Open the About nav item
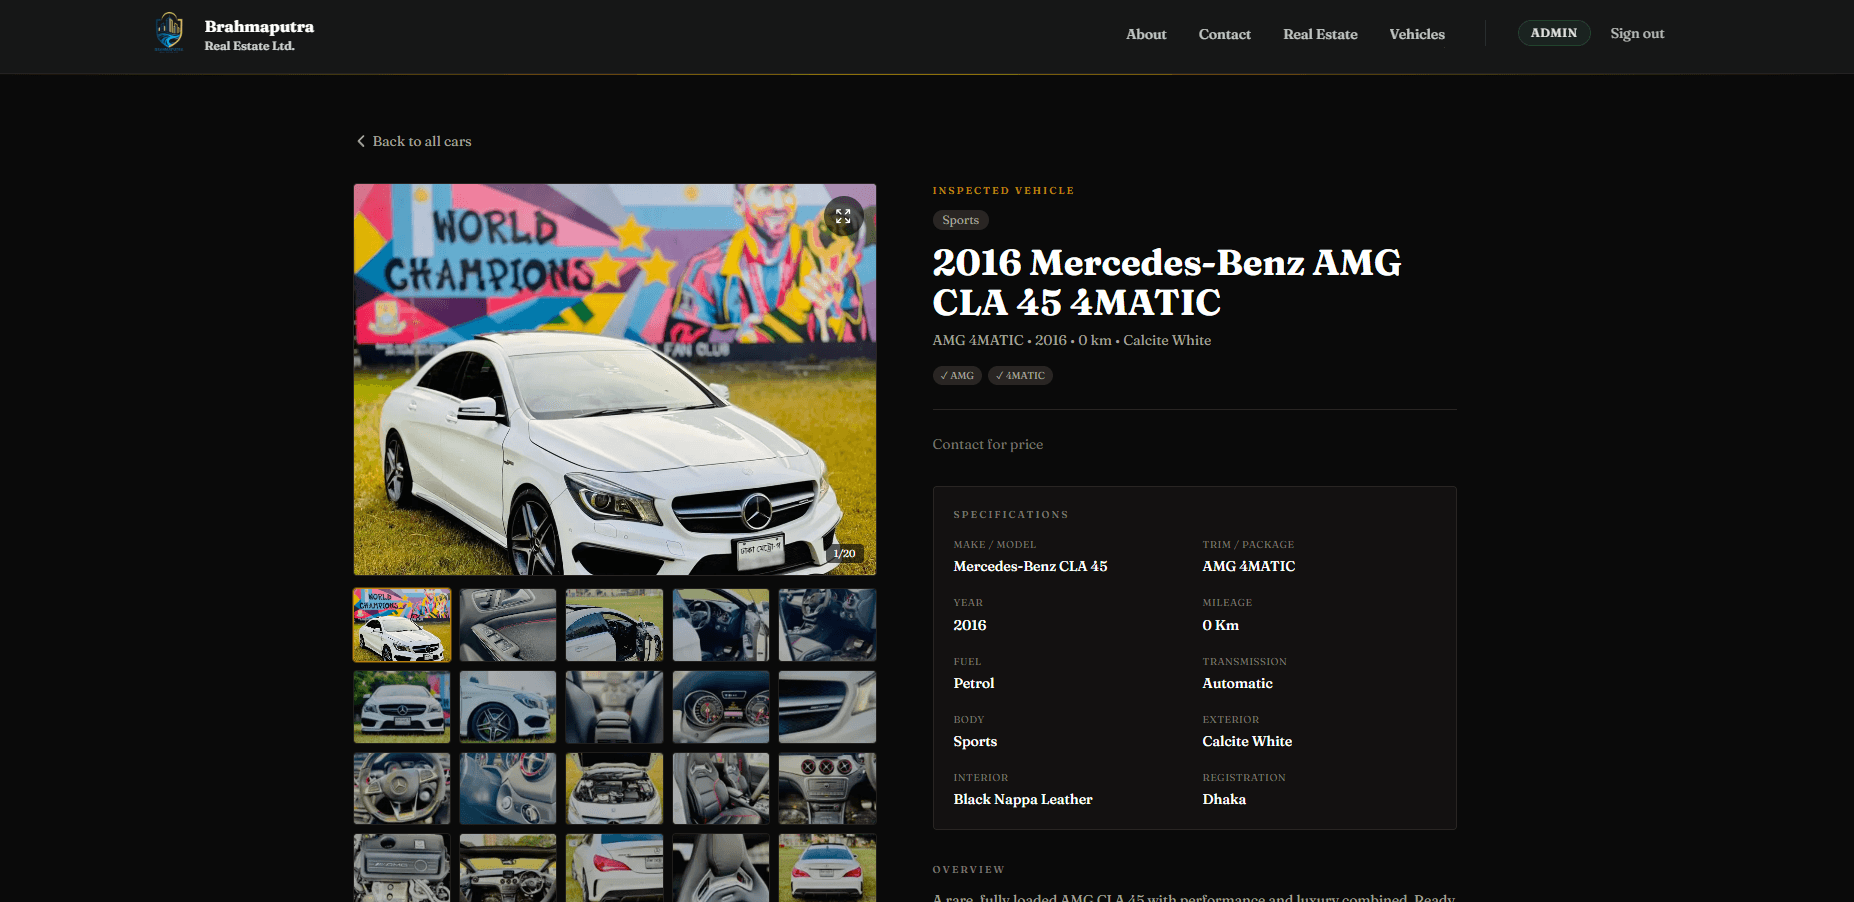Image resolution: width=1854 pixels, height=902 pixels. coord(1146,34)
